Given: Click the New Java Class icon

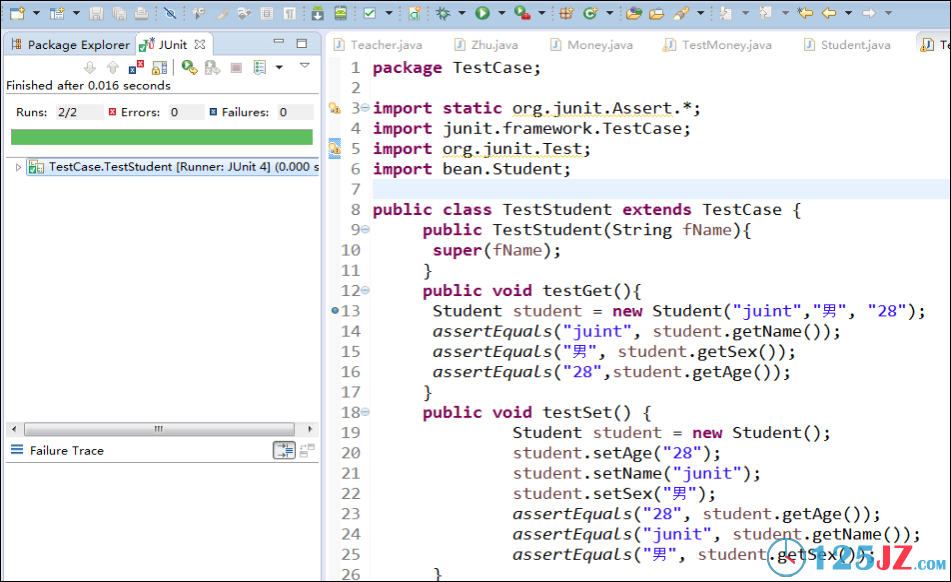Looking at the screenshot, I should tap(590, 13).
